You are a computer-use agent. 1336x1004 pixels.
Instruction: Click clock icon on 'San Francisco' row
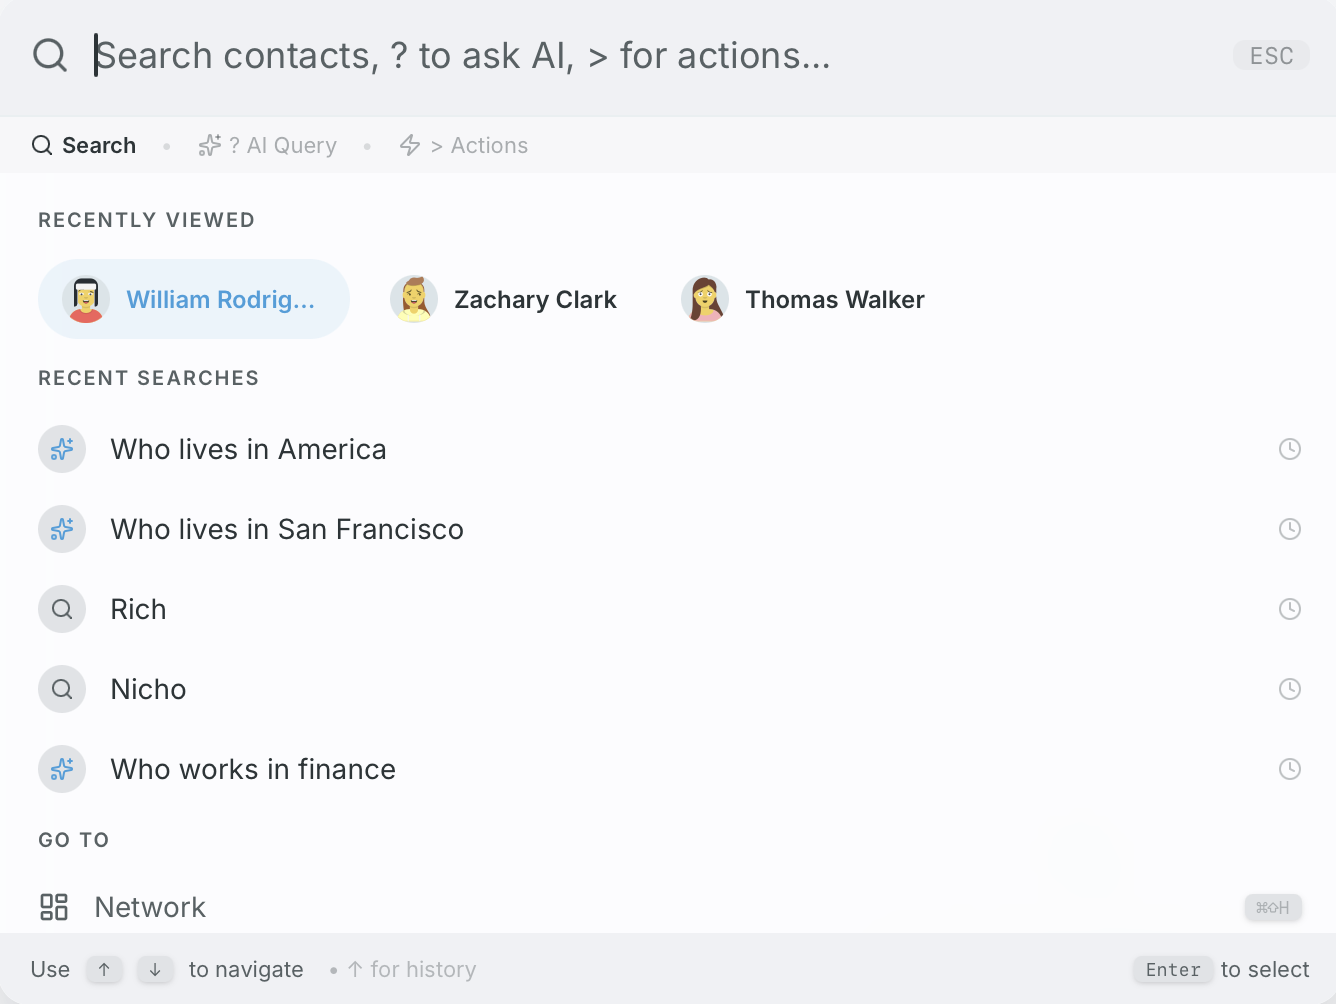[1290, 529]
